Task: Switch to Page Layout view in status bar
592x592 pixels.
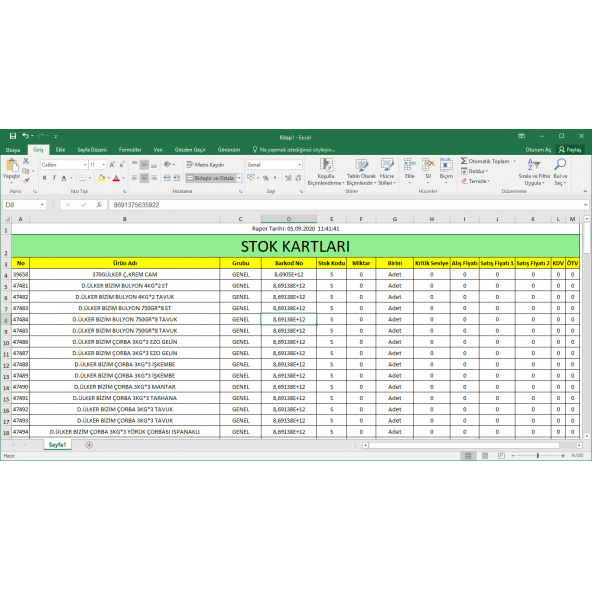Action: [485, 456]
